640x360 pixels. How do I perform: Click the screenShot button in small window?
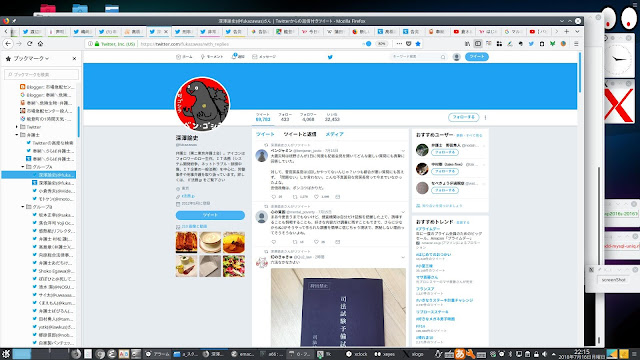[613, 280]
